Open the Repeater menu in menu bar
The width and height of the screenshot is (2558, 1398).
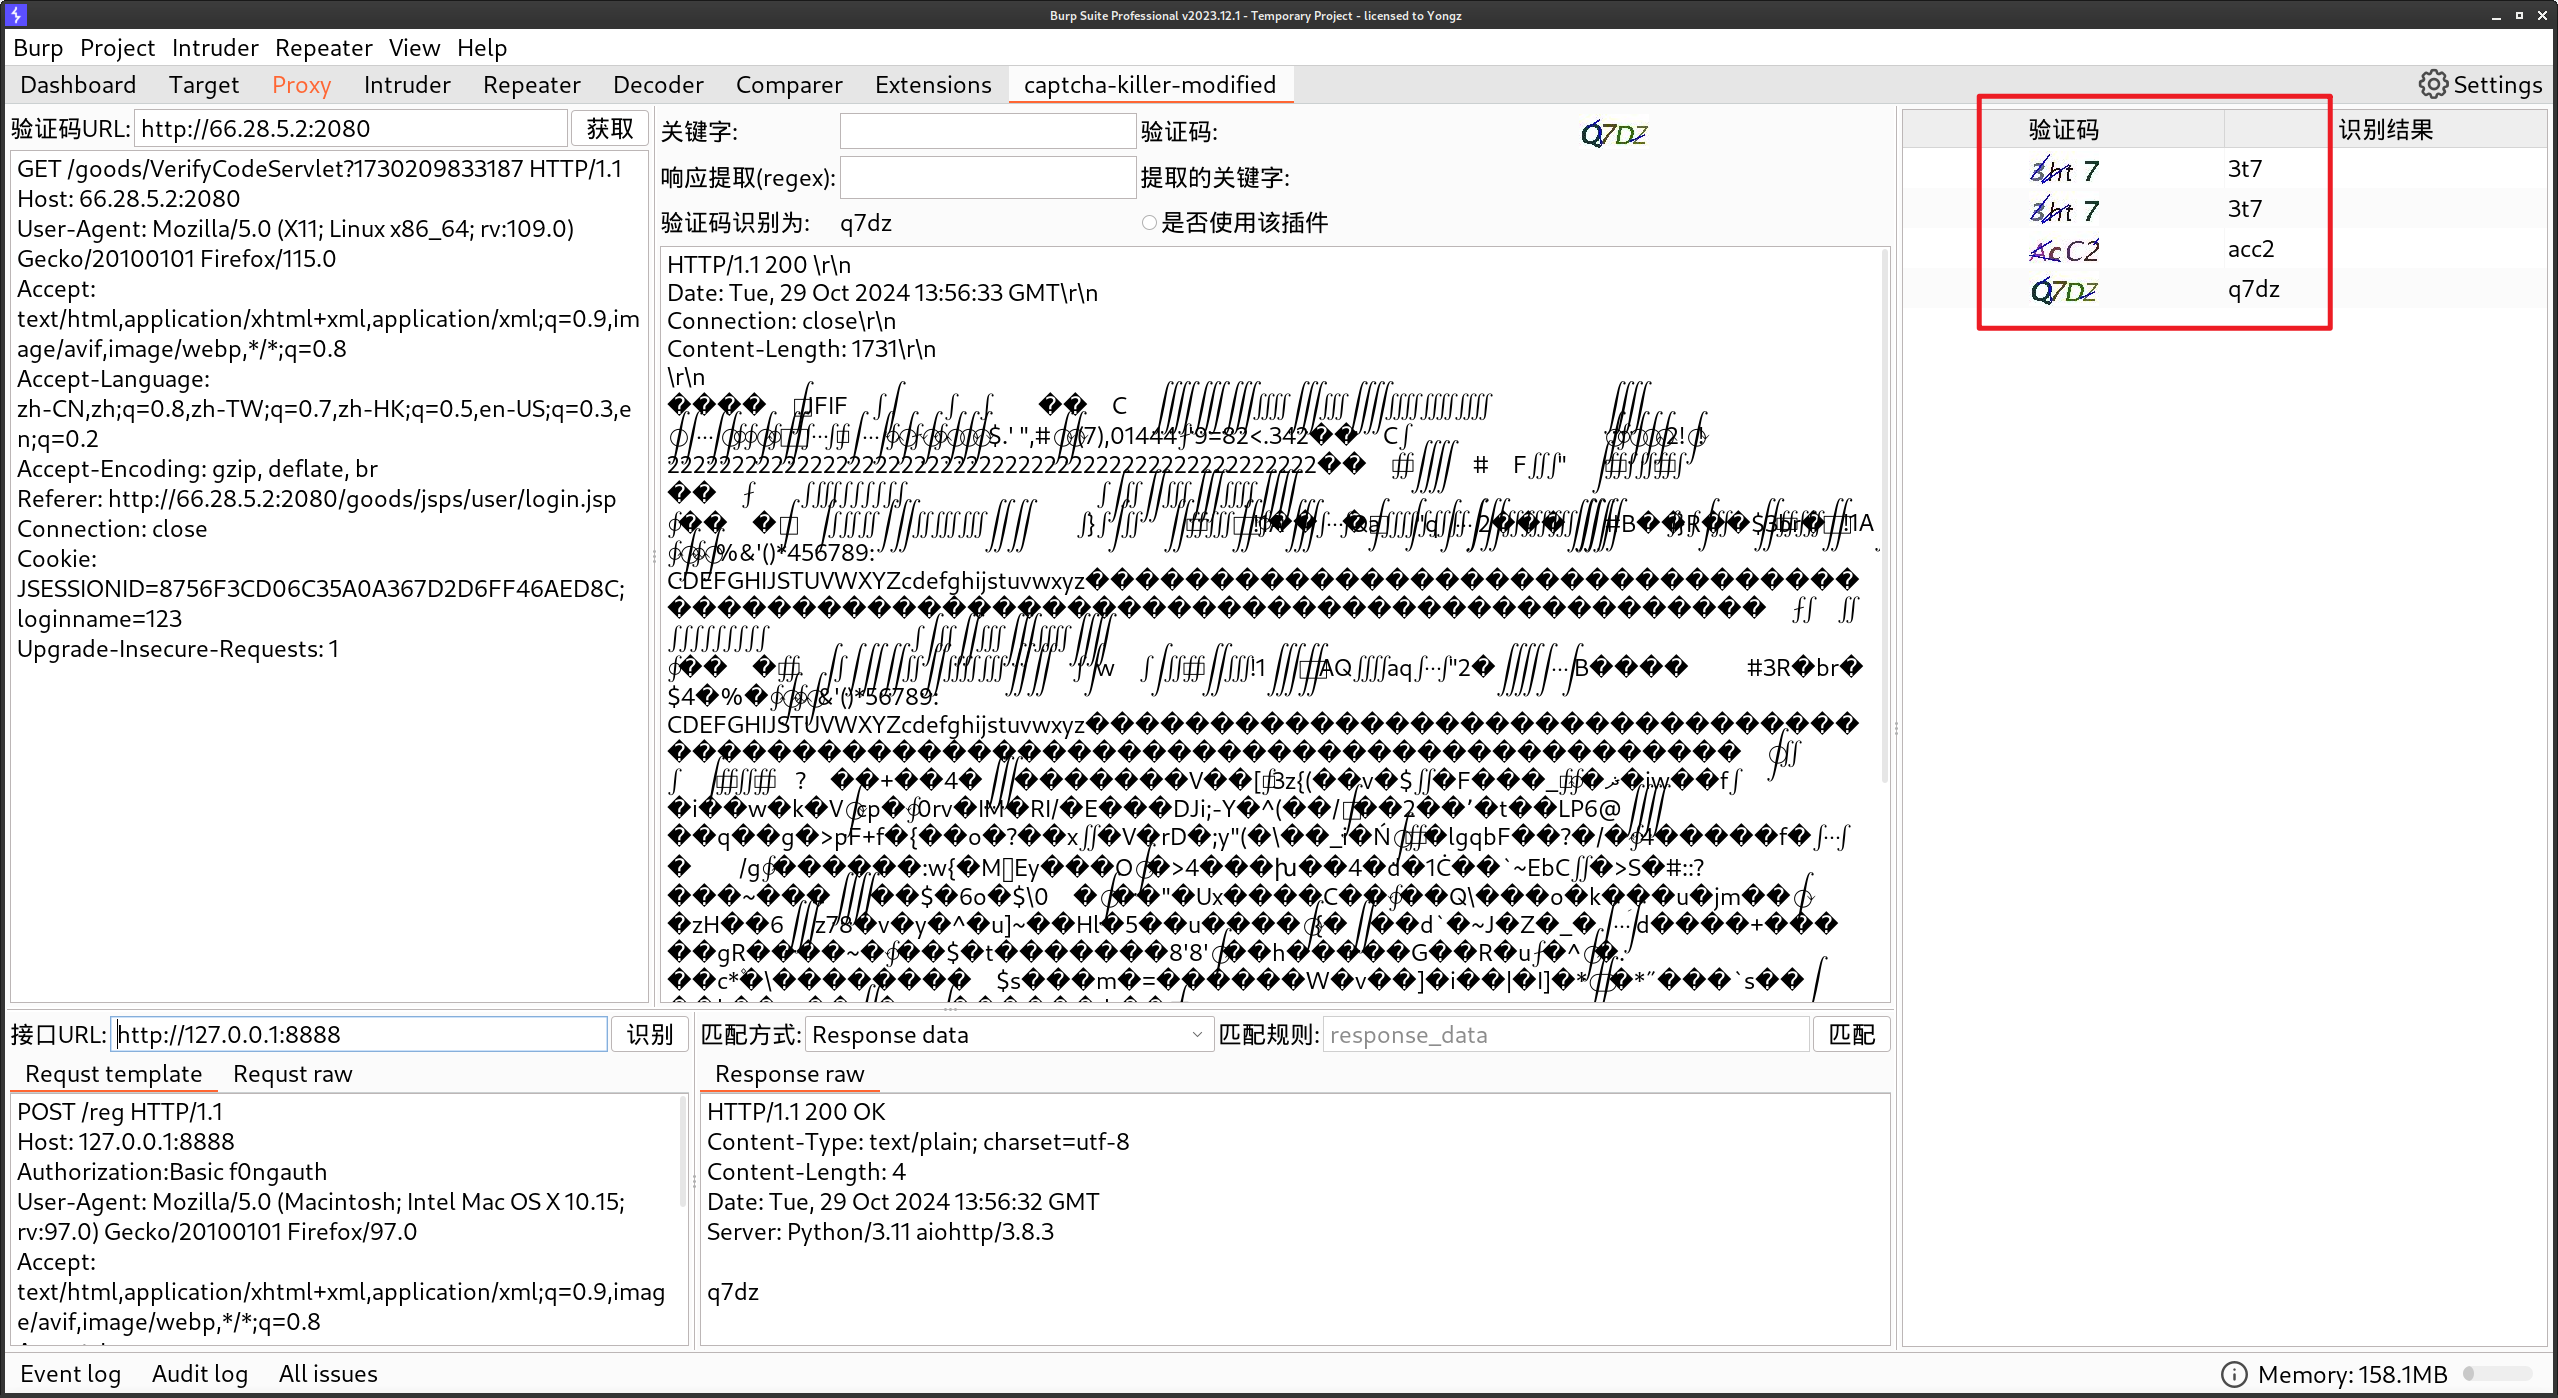[323, 48]
